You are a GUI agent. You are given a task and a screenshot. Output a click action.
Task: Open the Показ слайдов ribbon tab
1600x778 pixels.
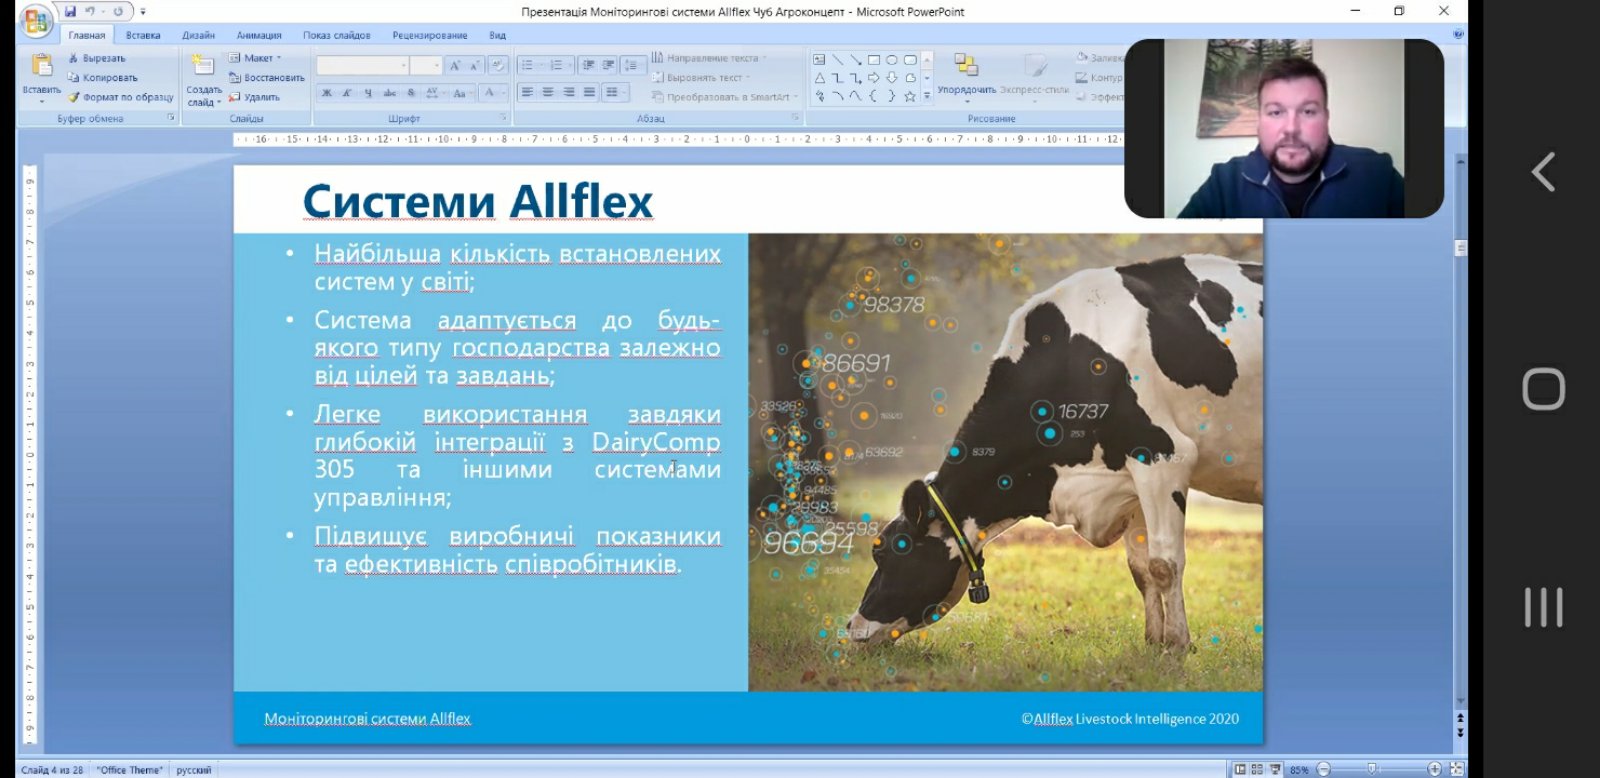coord(337,35)
